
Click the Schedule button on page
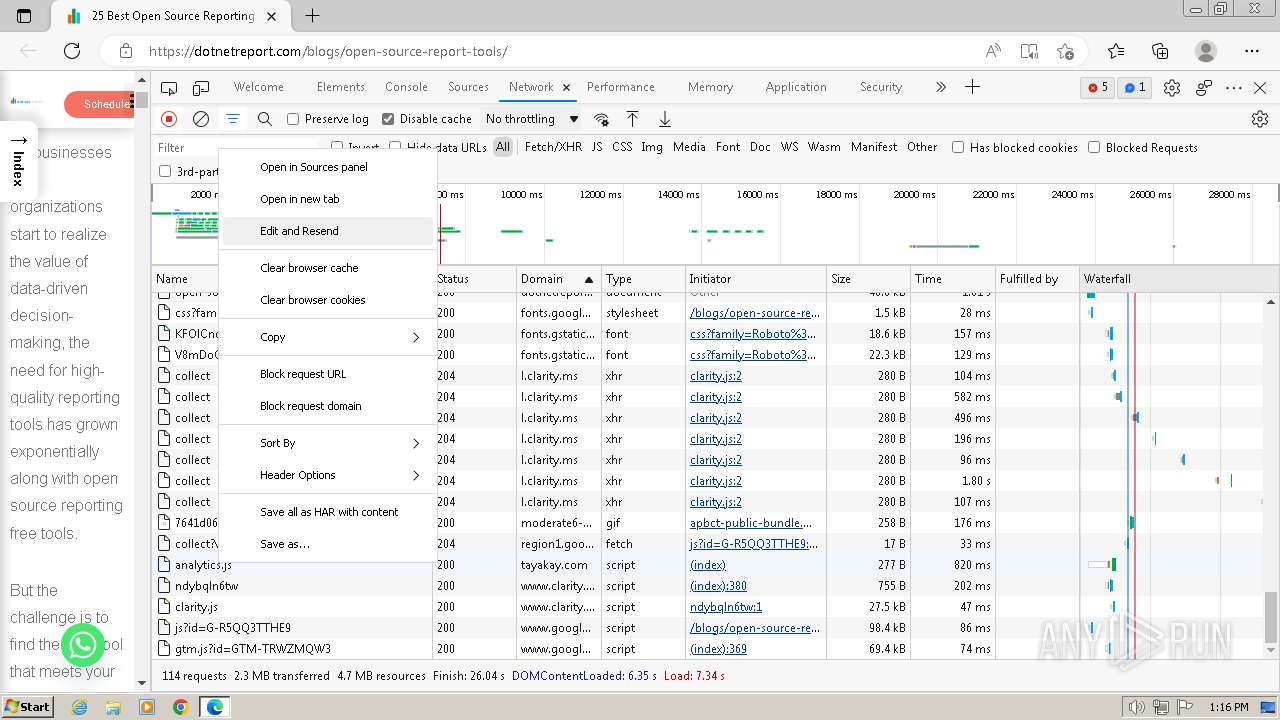(x=98, y=104)
